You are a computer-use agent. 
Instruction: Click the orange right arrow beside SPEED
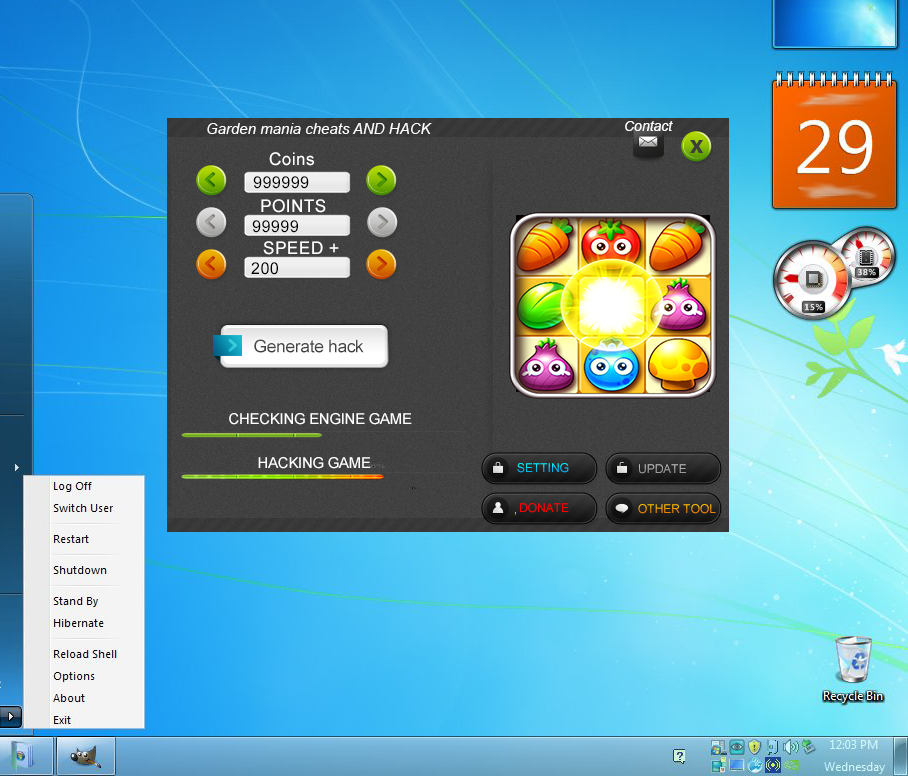381,265
